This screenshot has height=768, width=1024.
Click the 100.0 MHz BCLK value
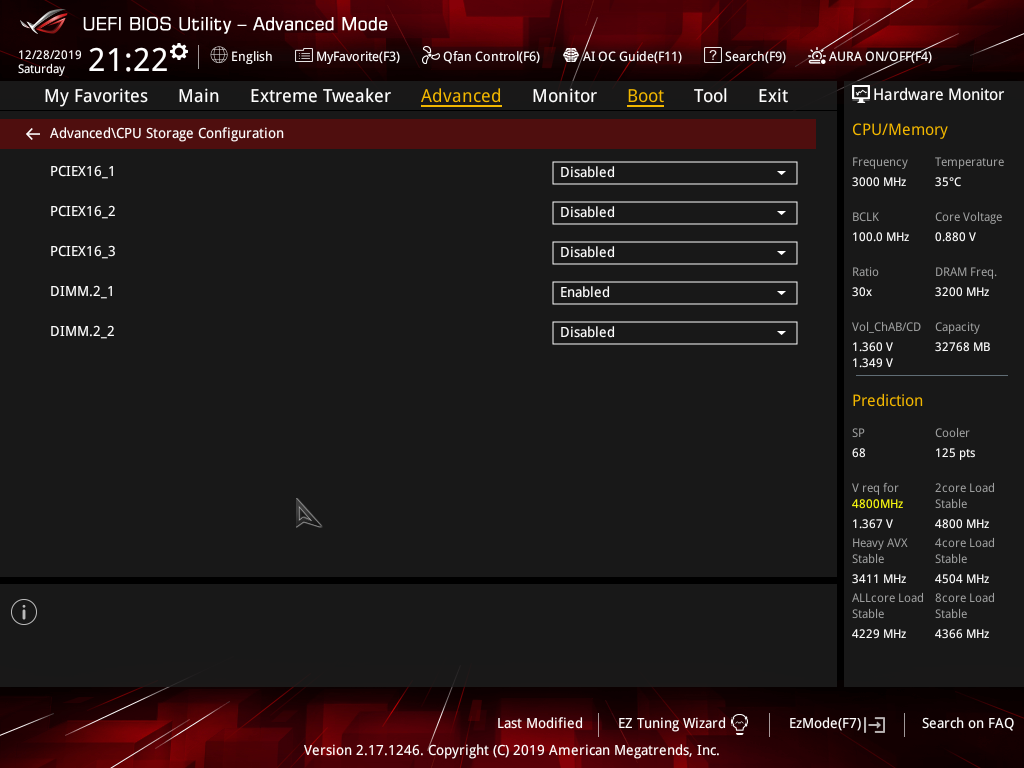880,236
